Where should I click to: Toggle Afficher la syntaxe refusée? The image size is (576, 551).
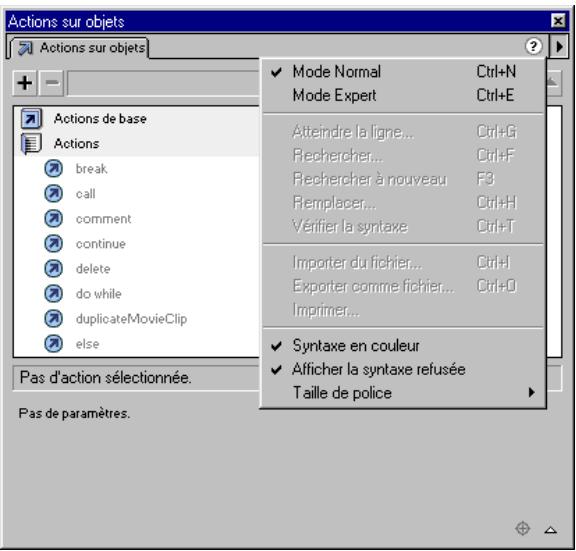(x=403, y=369)
